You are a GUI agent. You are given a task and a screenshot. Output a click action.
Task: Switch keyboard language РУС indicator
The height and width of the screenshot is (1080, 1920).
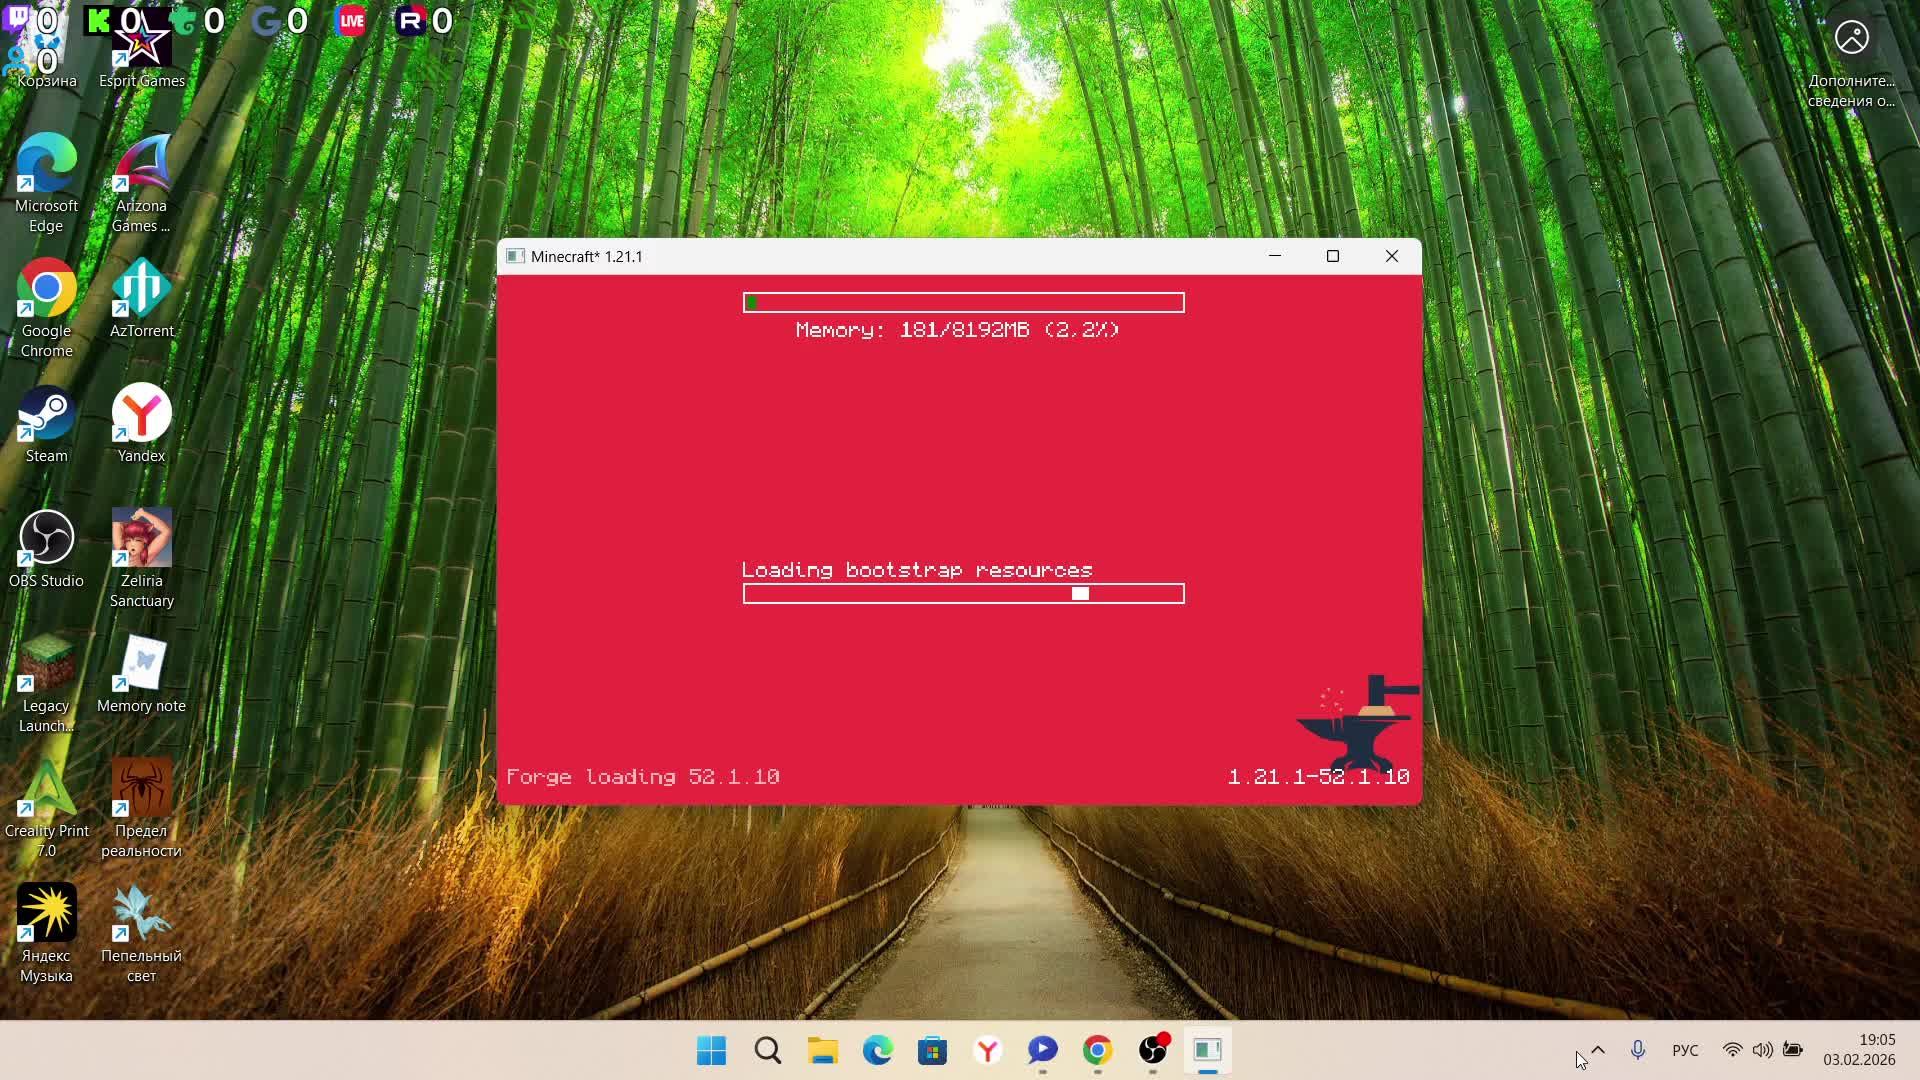(1685, 1050)
